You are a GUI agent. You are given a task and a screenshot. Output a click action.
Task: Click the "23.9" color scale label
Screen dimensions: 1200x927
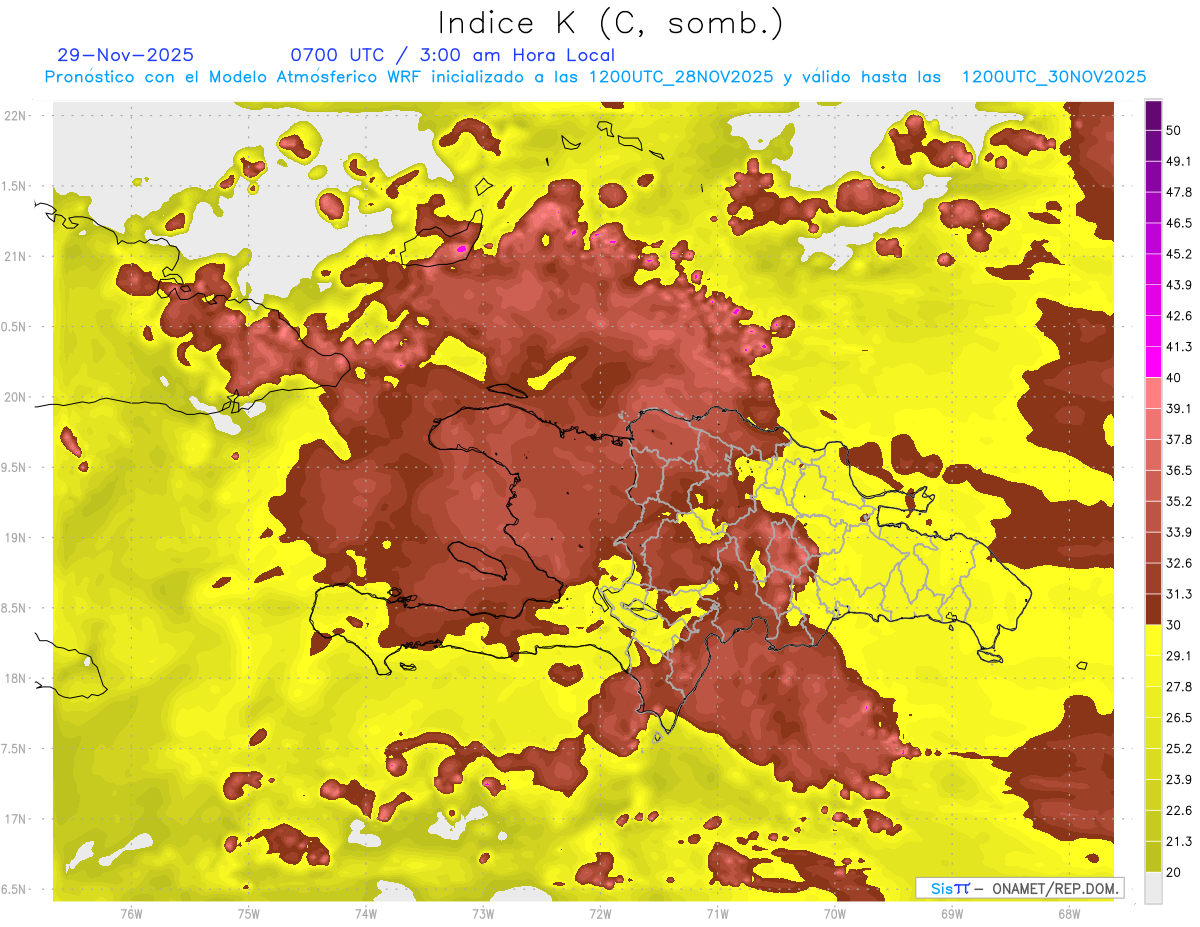[x=1178, y=780]
